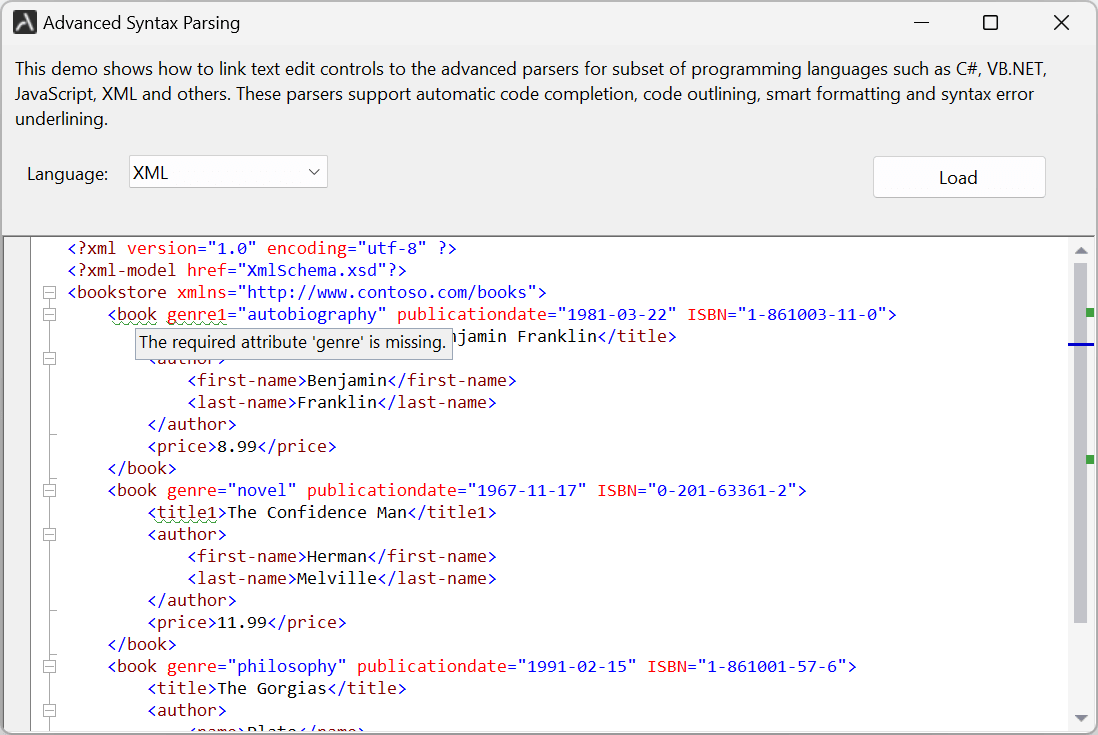Click the text Benjamin in first-name

click(347, 380)
